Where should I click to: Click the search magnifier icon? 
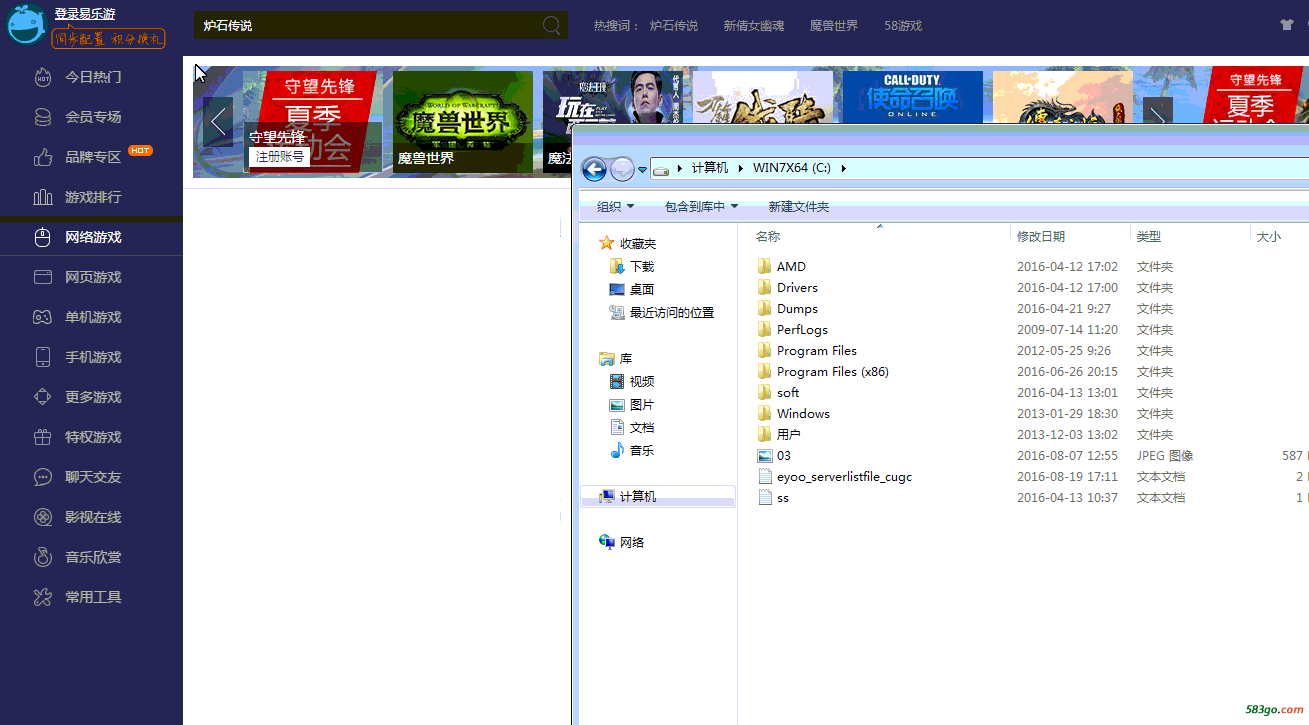pos(552,25)
